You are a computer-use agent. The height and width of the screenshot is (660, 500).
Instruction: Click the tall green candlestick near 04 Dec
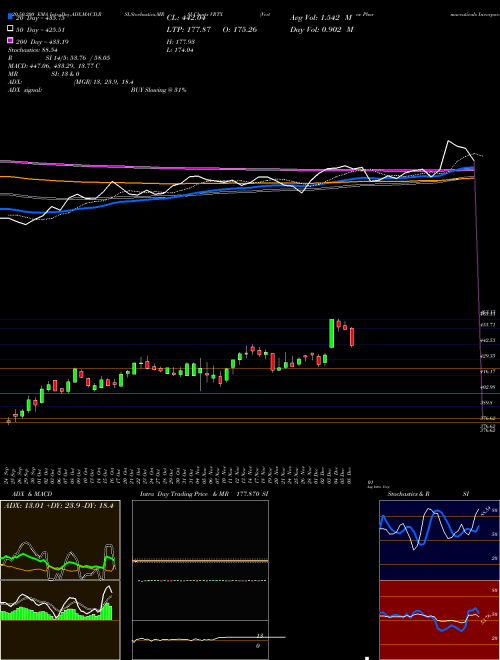332,333
